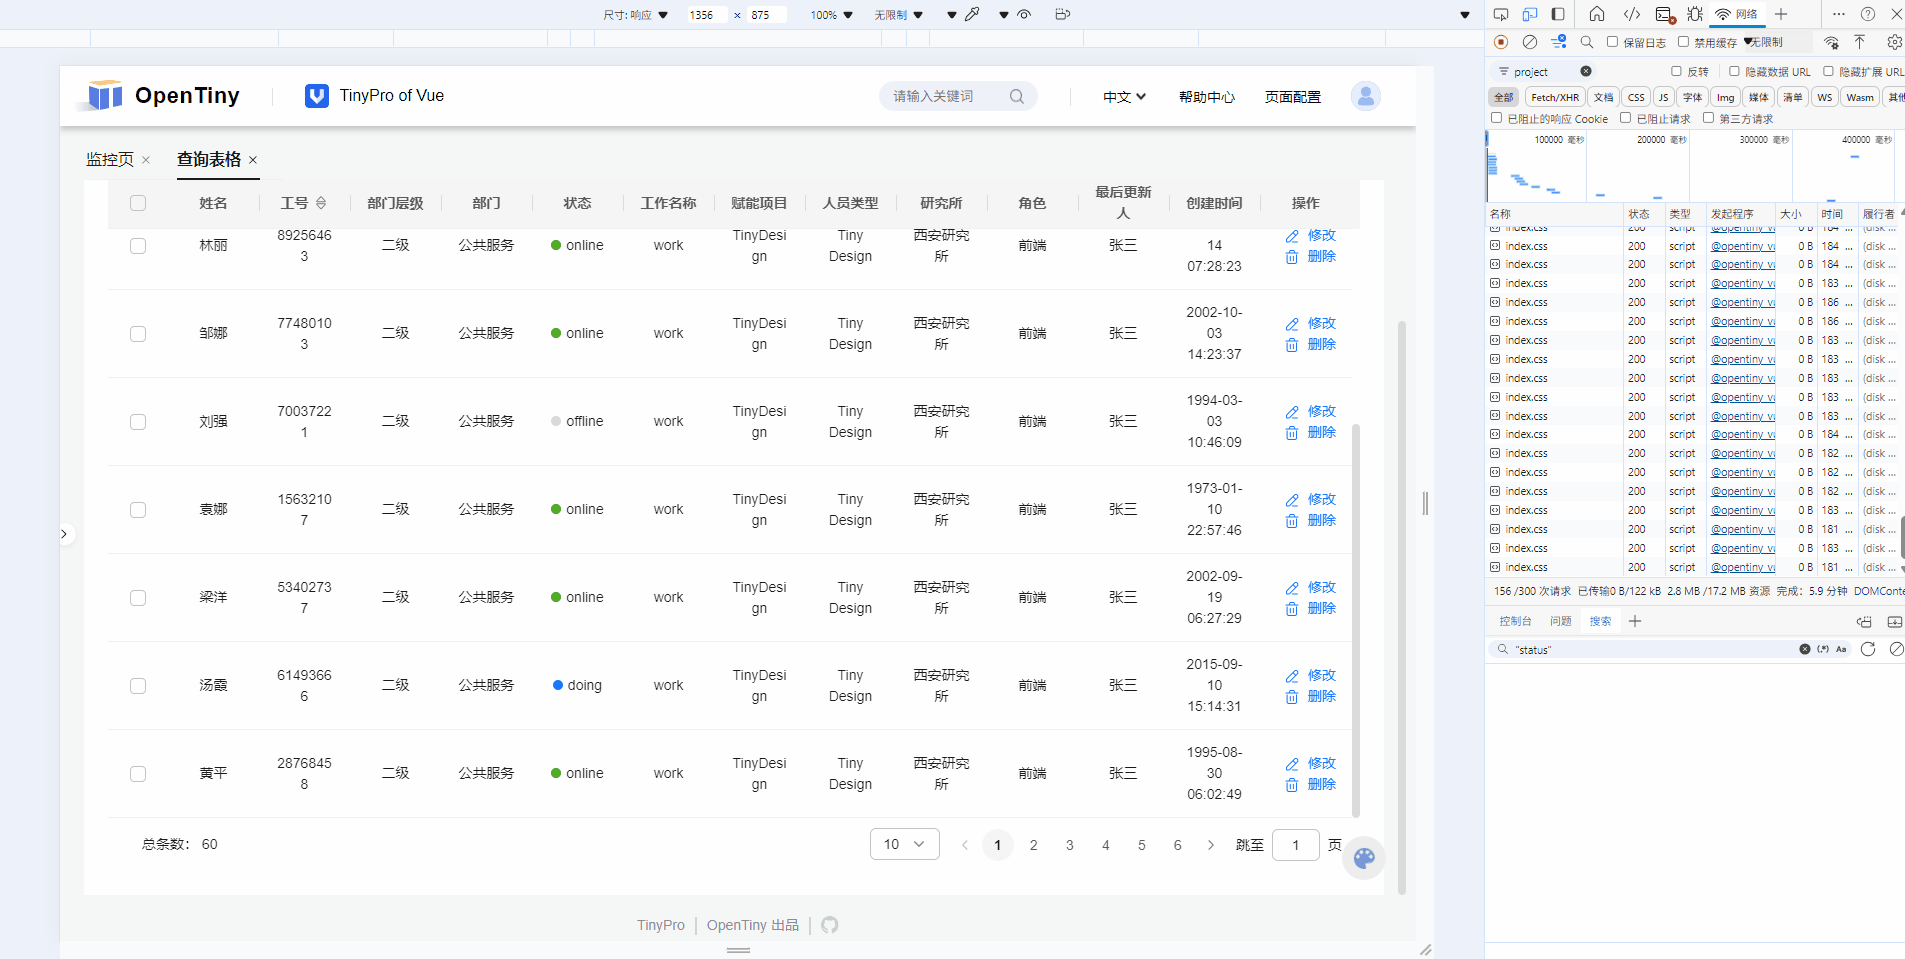Open the 尺寸: 响应 dimensions dropdown

(x=635, y=15)
